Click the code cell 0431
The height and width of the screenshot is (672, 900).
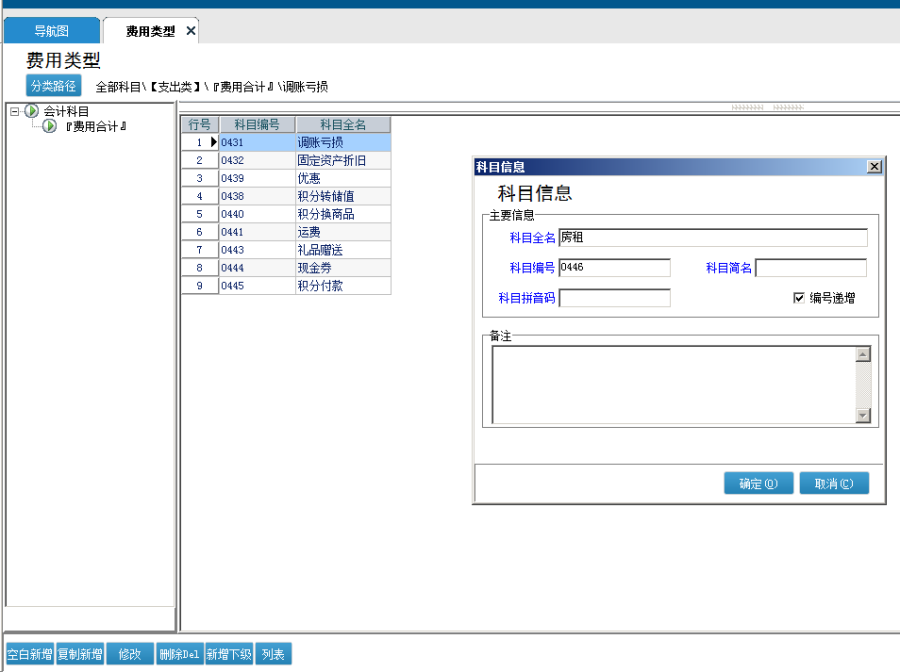pos(257,142)
